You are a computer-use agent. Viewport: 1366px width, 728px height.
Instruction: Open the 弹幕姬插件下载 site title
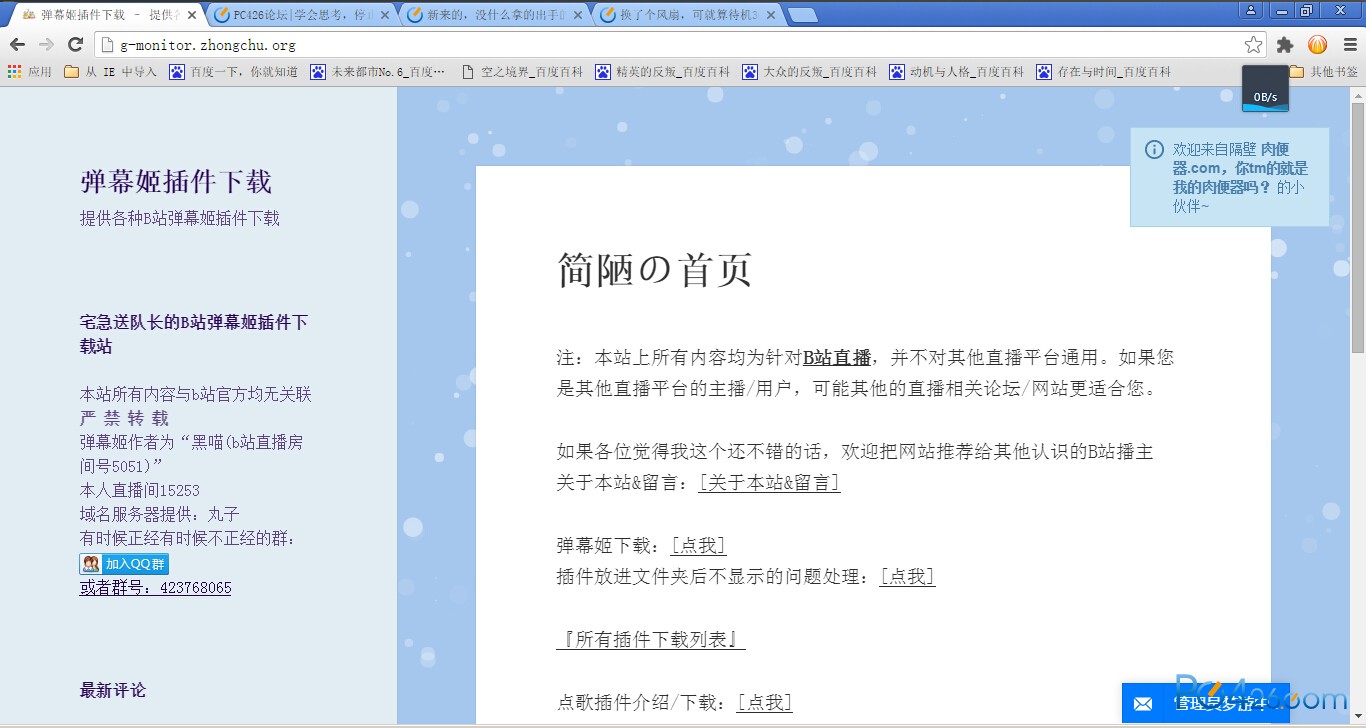point(176,181)
